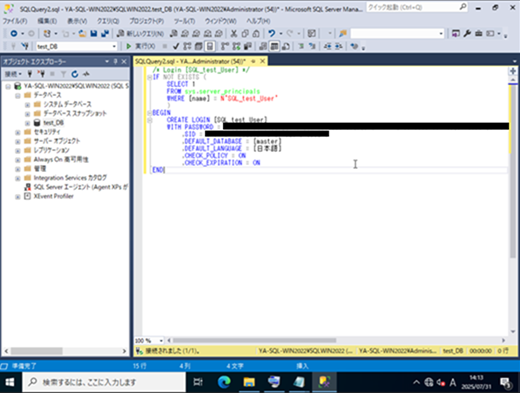520x393 pixels.
Task: Toggle pin on the Object Explorer panel
Action: pos(116,61)
